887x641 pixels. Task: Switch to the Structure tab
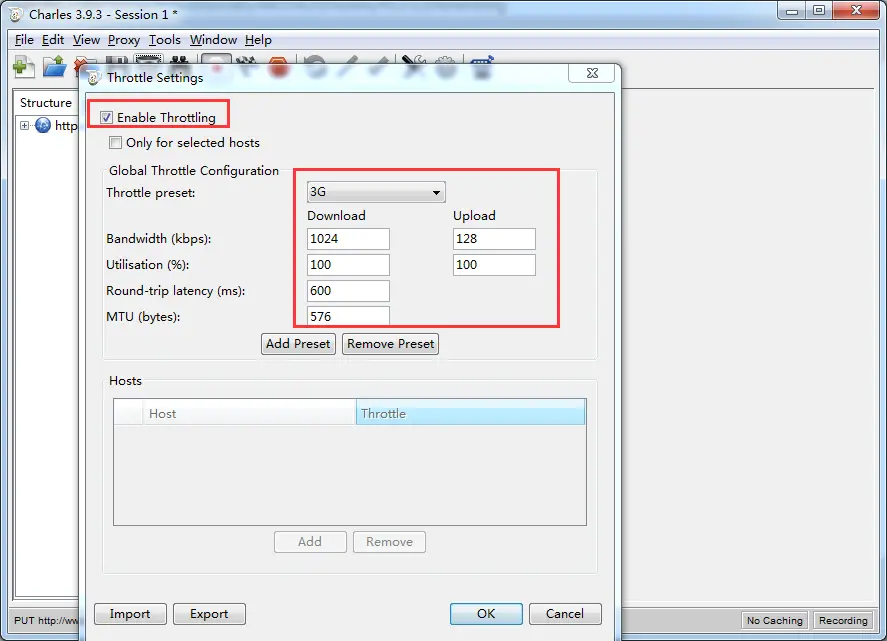pyautogui.click(x=46, y=102)
